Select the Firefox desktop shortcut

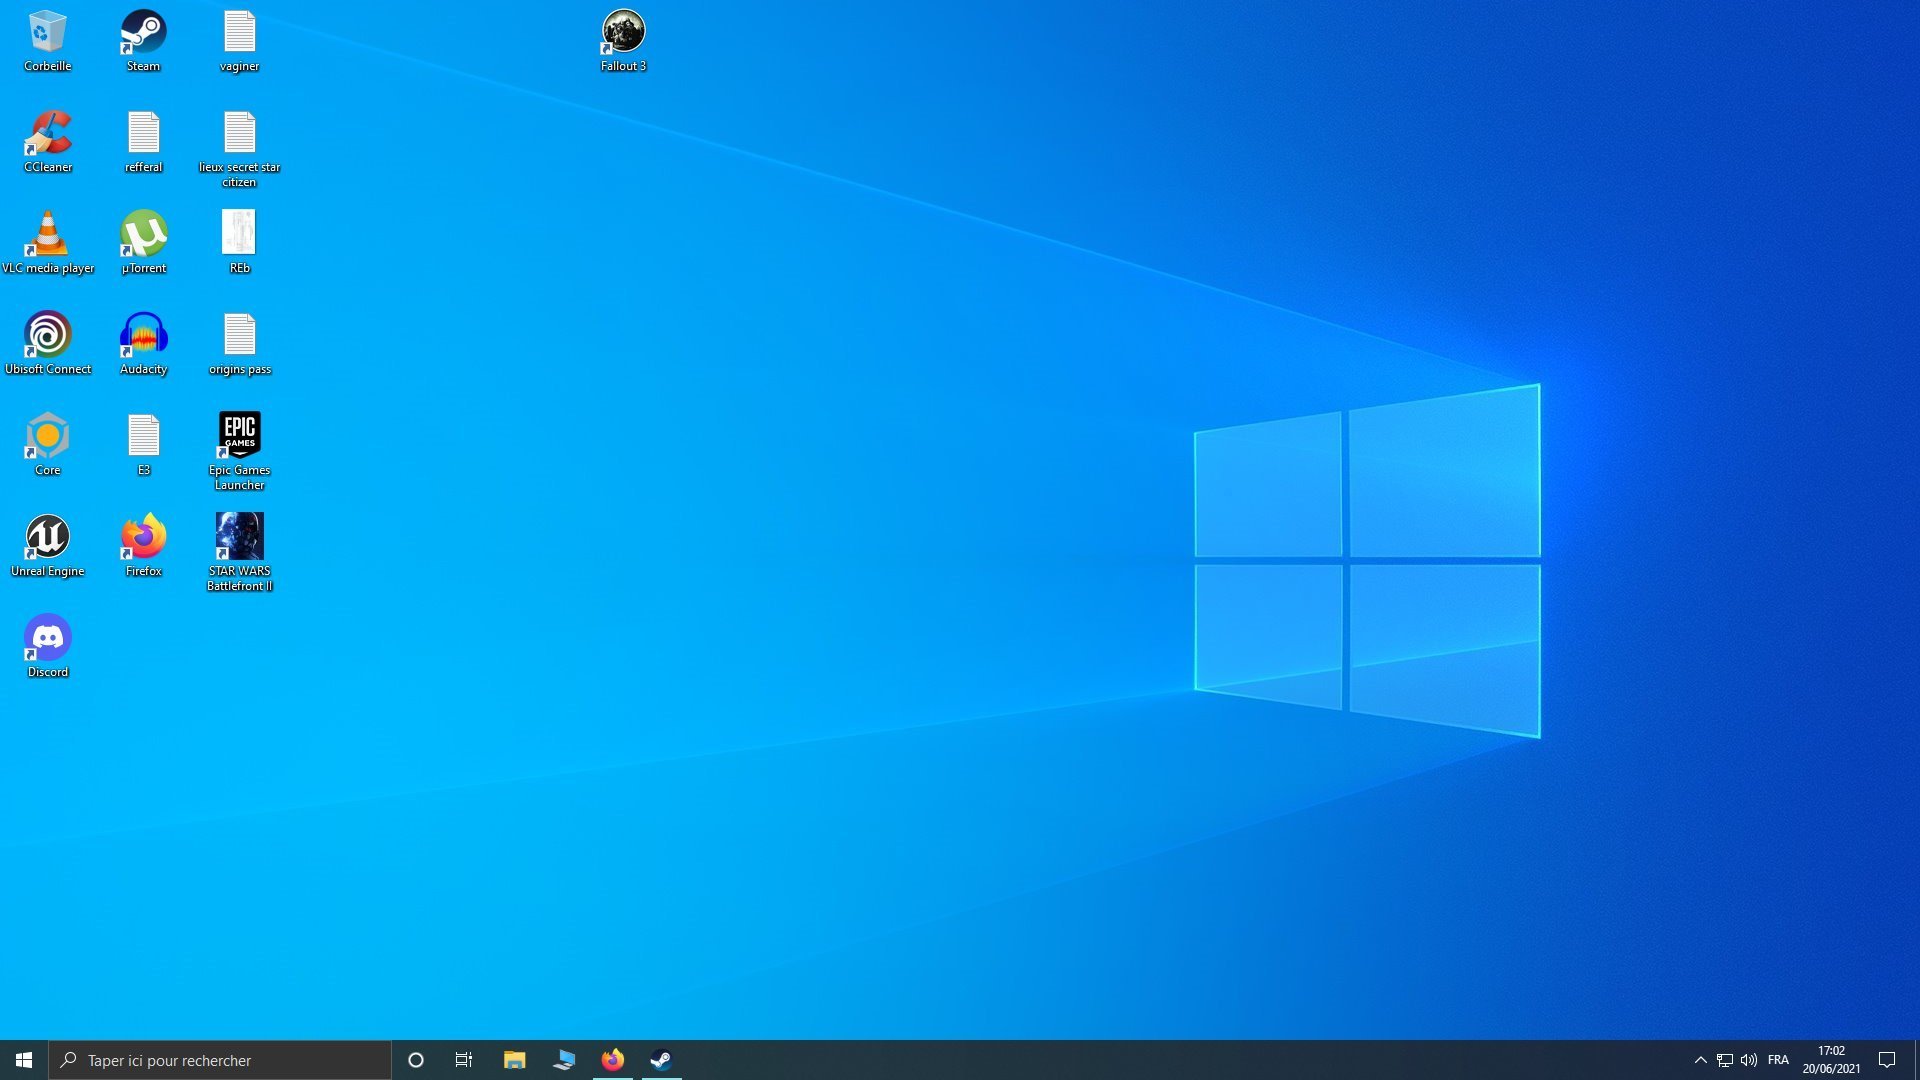143,546
